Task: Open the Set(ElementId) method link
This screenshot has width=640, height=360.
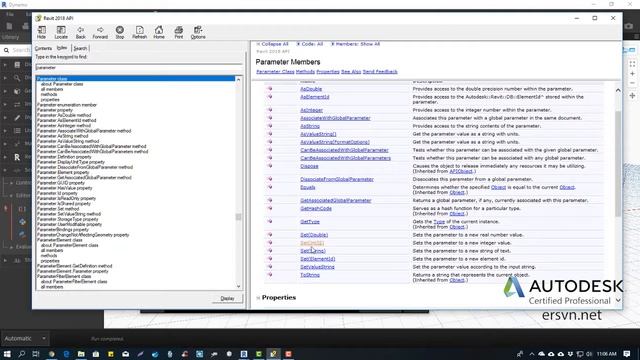Action: coord(318,259)
